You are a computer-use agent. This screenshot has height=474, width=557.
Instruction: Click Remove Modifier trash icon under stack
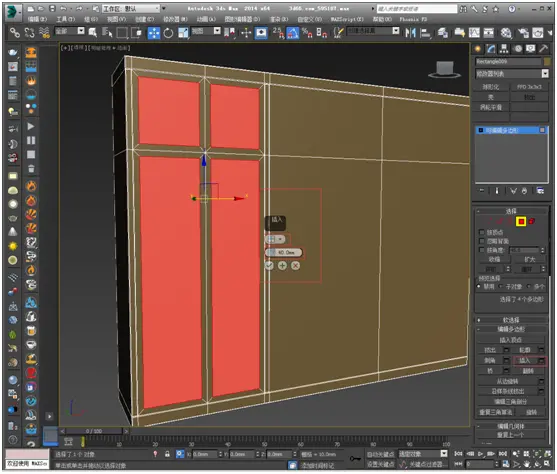524,191
